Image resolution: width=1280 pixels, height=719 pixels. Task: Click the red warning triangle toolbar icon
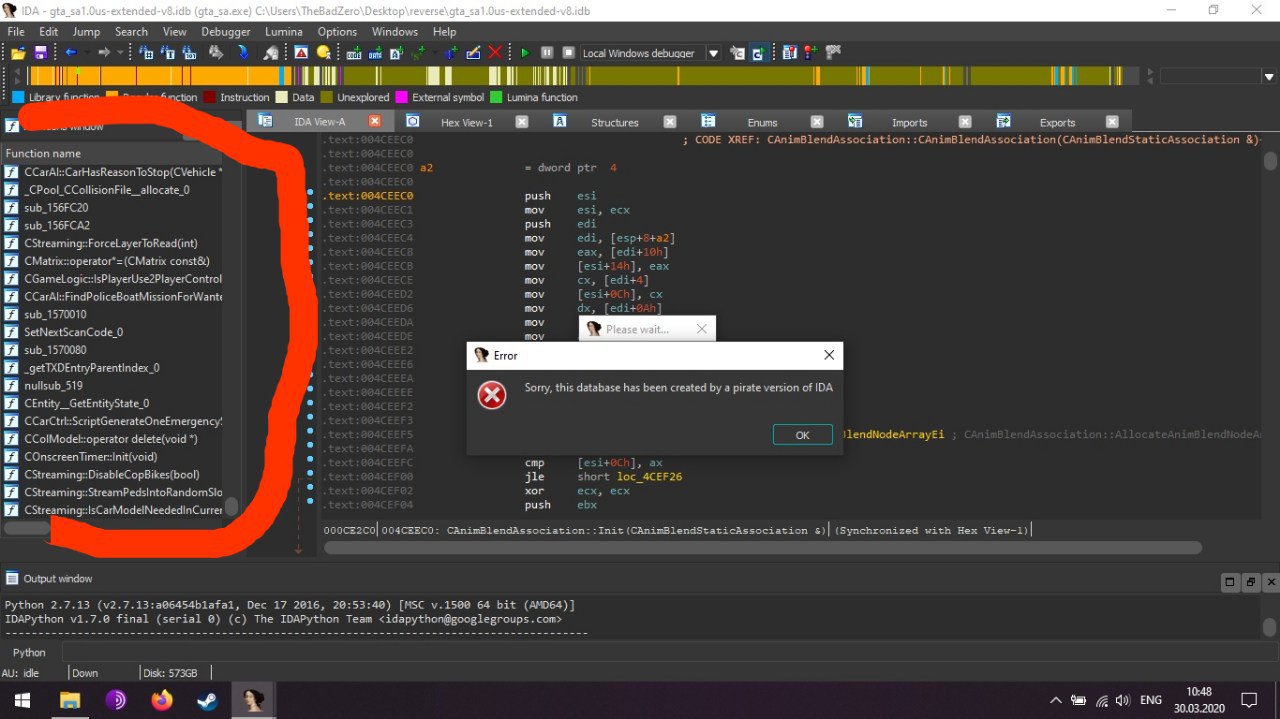(301, 53)
